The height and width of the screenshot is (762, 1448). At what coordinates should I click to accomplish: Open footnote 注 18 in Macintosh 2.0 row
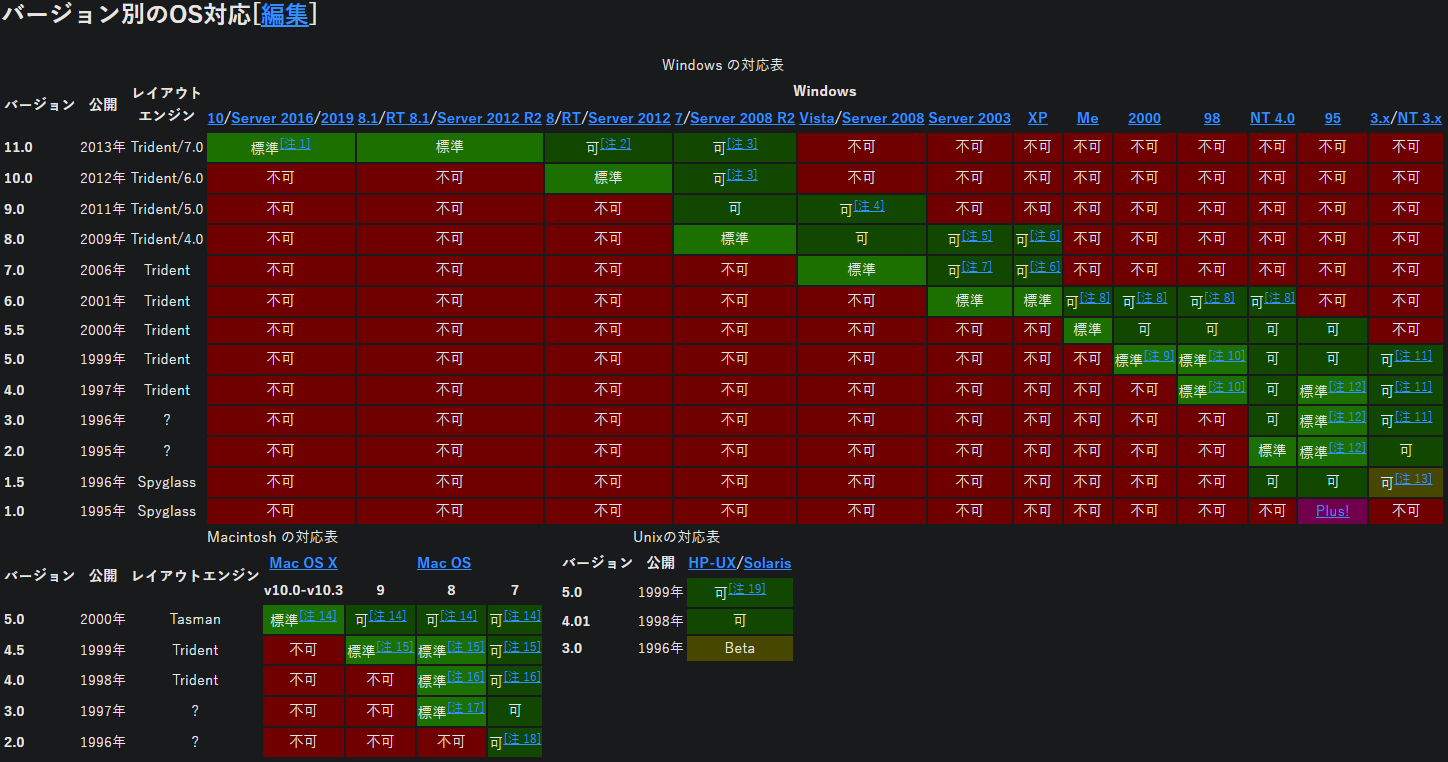(522, 738)
